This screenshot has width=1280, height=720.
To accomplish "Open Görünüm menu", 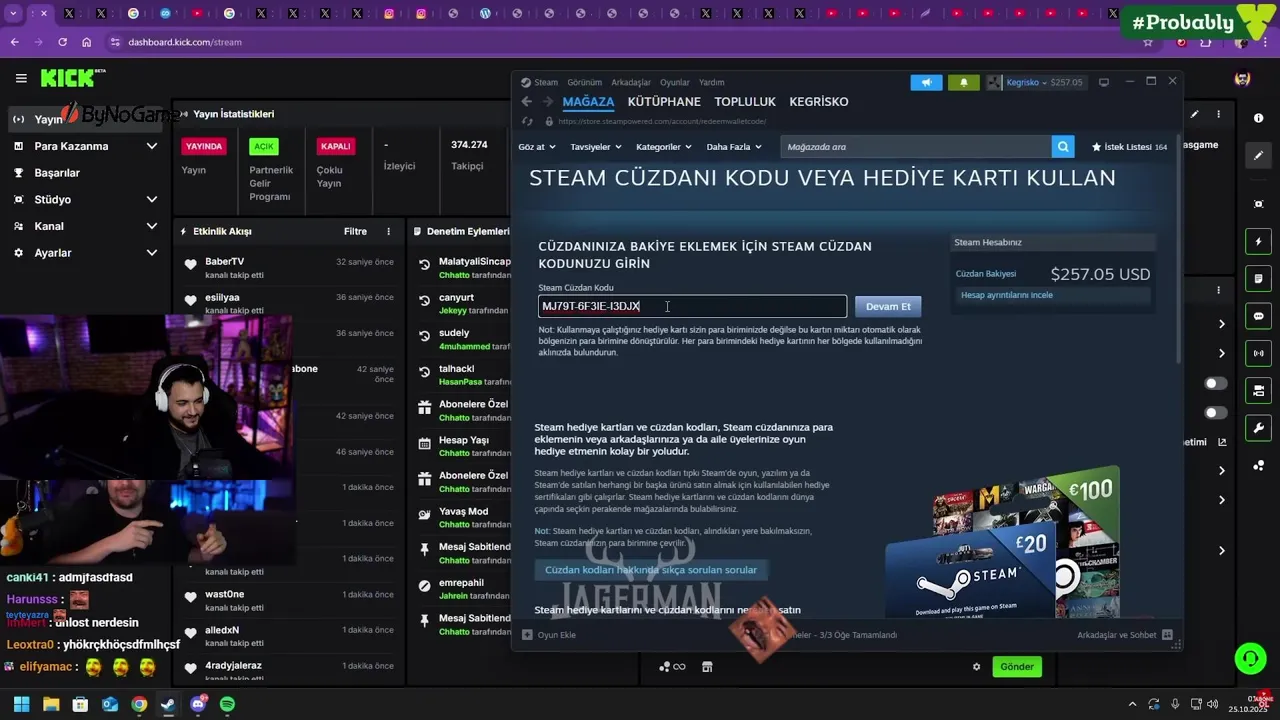I will tap(585, 82).
